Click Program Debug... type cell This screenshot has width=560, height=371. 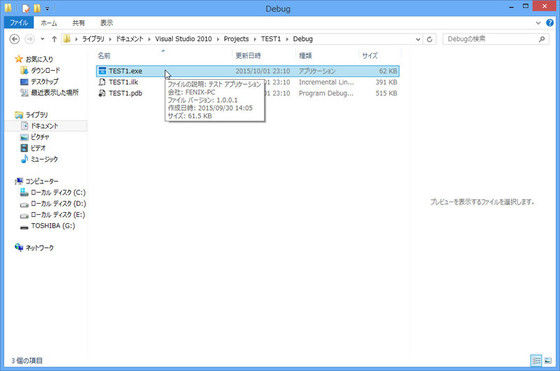[x=326, y=93]
